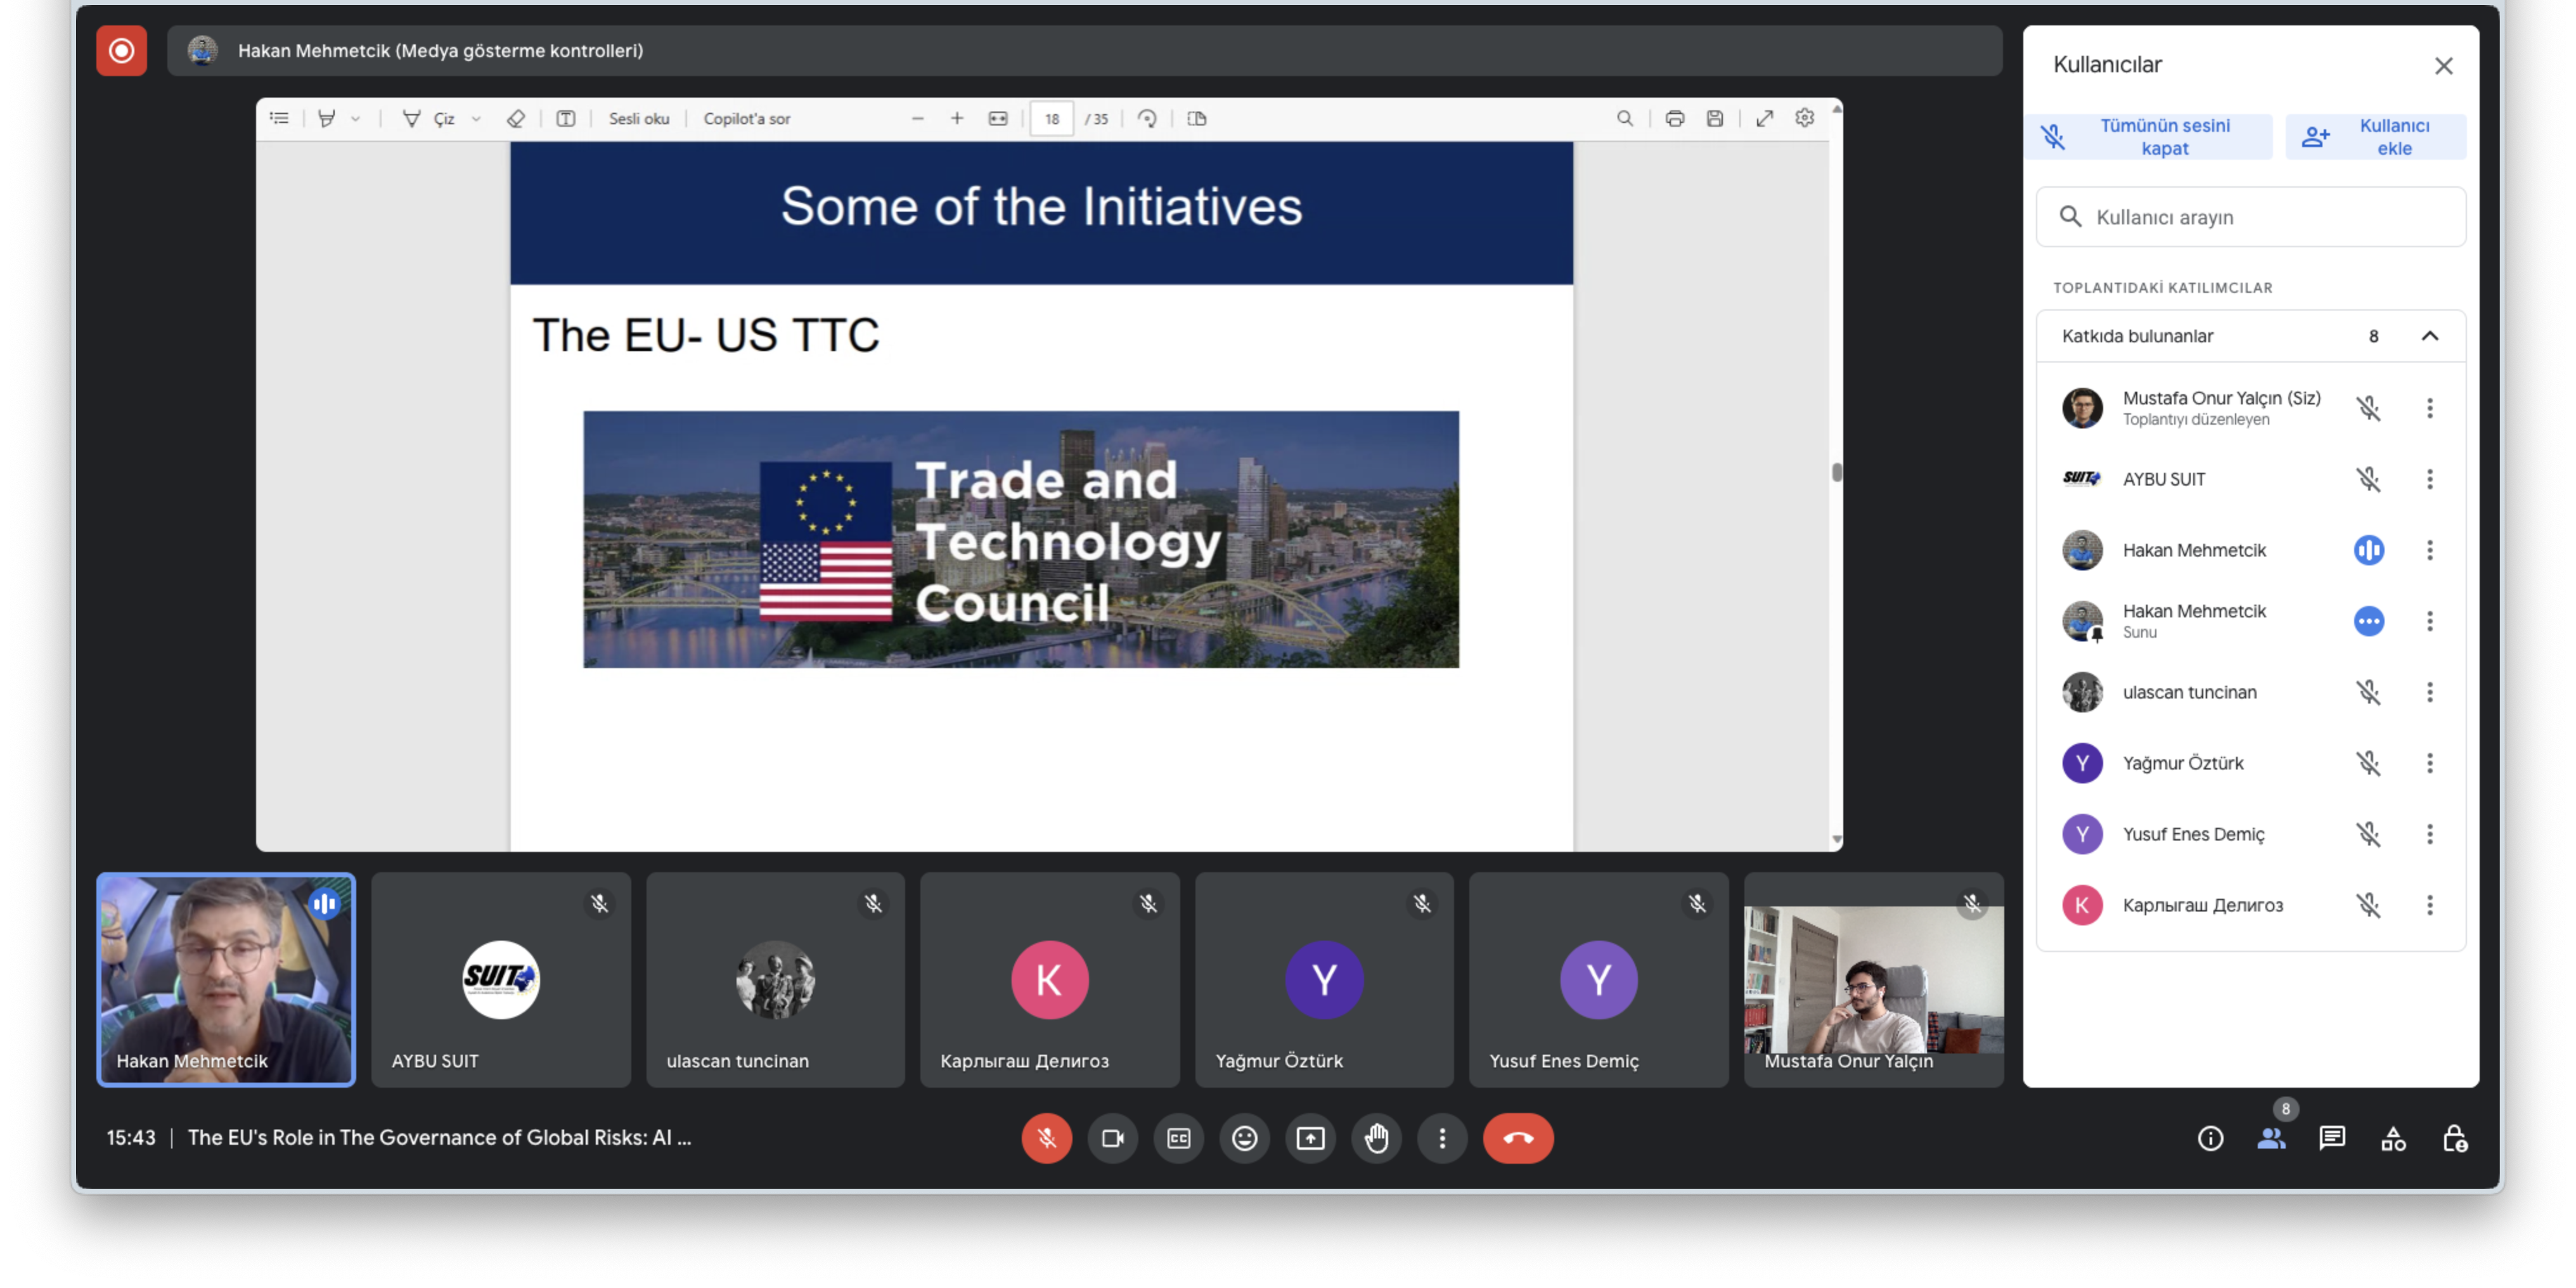
Task: Open more options menu in call bar
Action: point(1442,1138)
